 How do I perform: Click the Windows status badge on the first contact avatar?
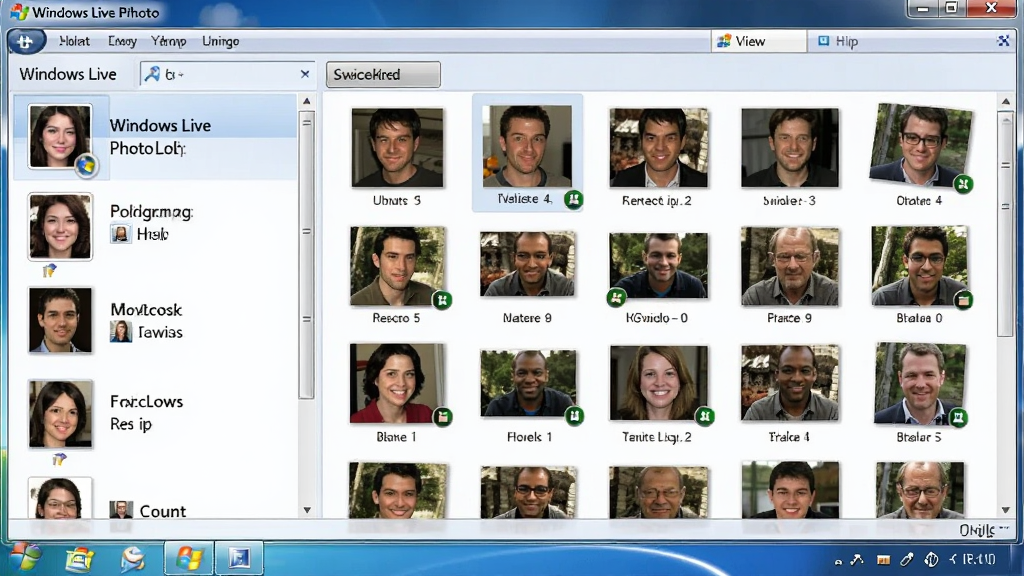click(86, 165)
